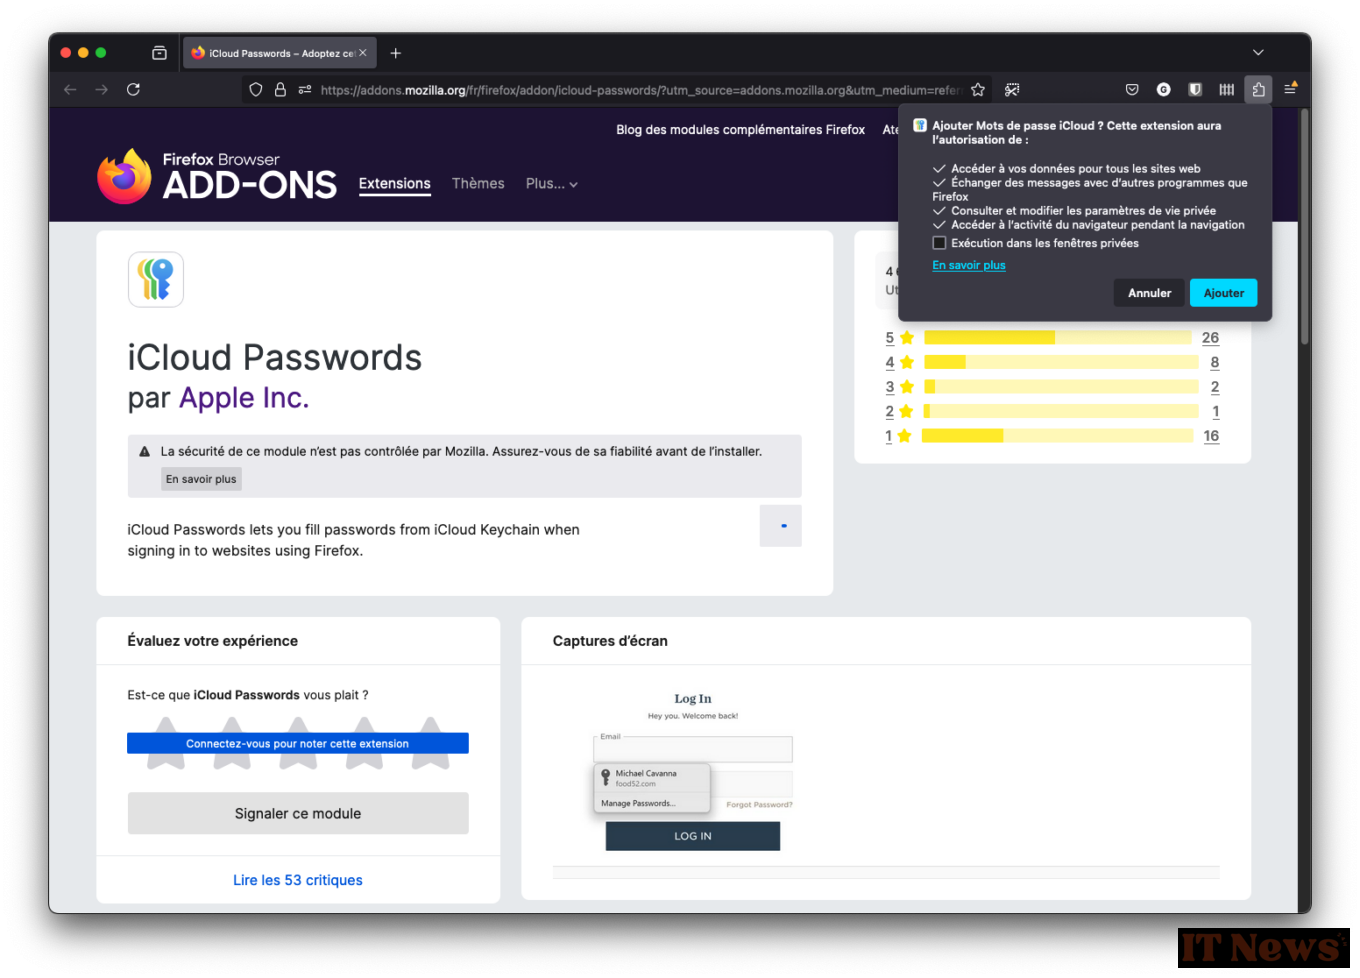Screen dimensions: 1360x978
Task: Open site permissions icon in address bar
Action: coord(305,90)
